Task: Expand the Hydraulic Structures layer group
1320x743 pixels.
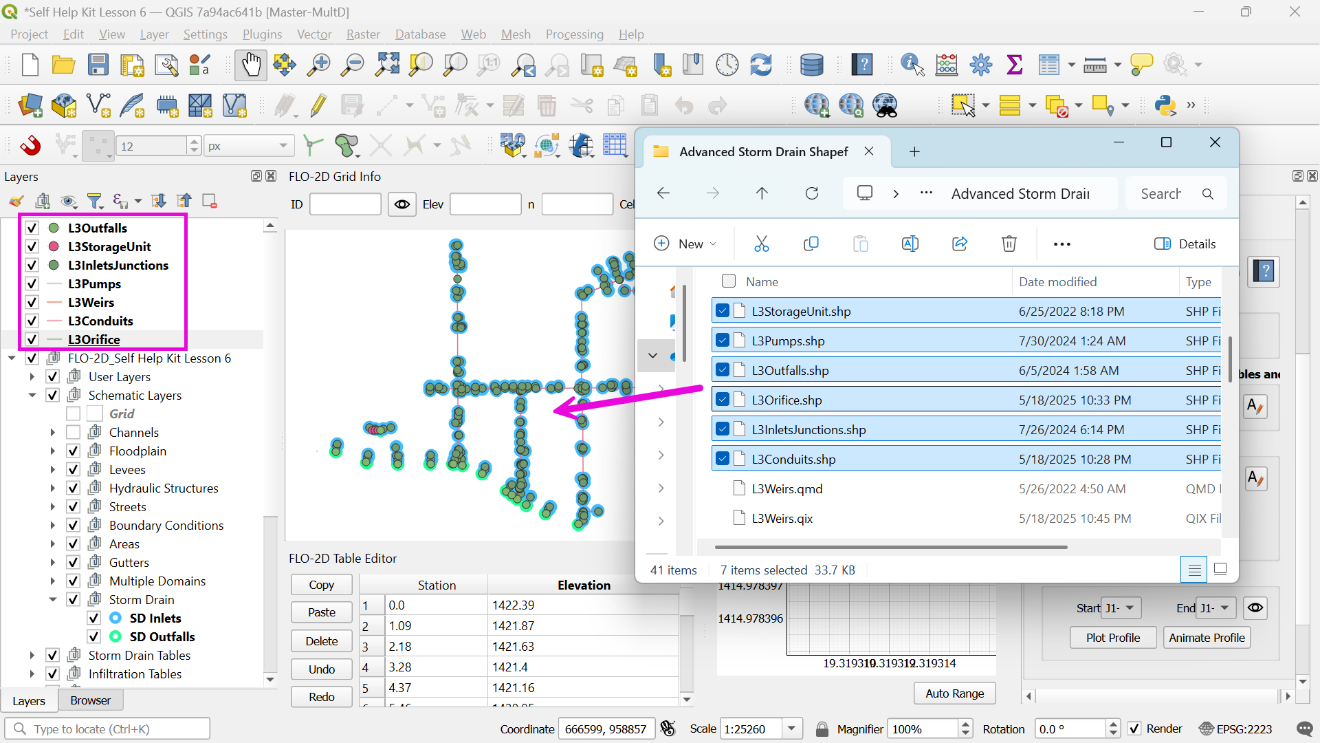Action: pyautogui.click(x=53, y=489)
